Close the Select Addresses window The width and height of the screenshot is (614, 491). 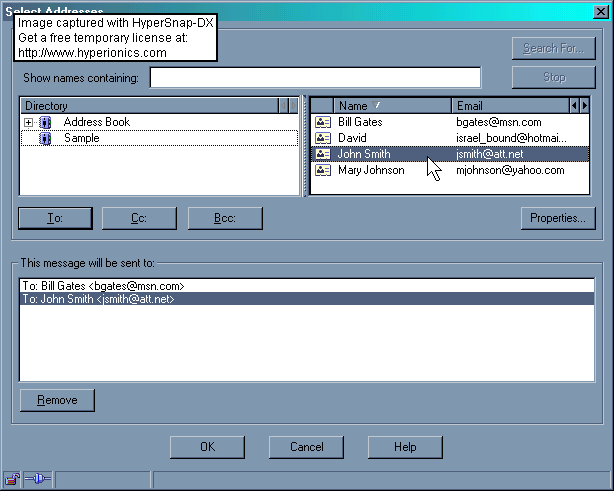coord(600,12)
